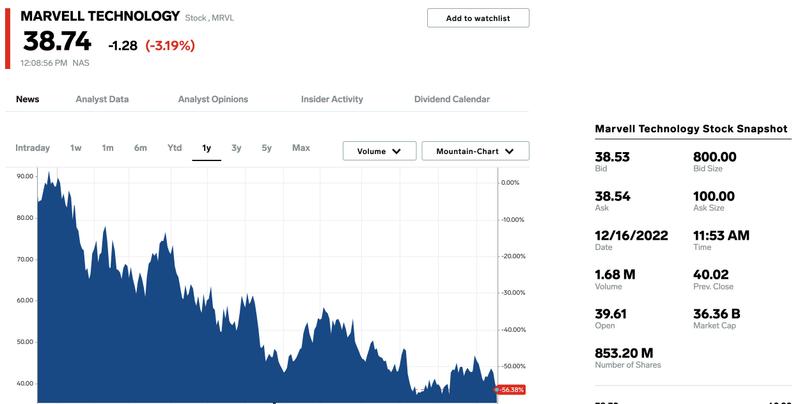Click the 12/16/2022 Date value
The image size is (800, 404).
(632, 235)
